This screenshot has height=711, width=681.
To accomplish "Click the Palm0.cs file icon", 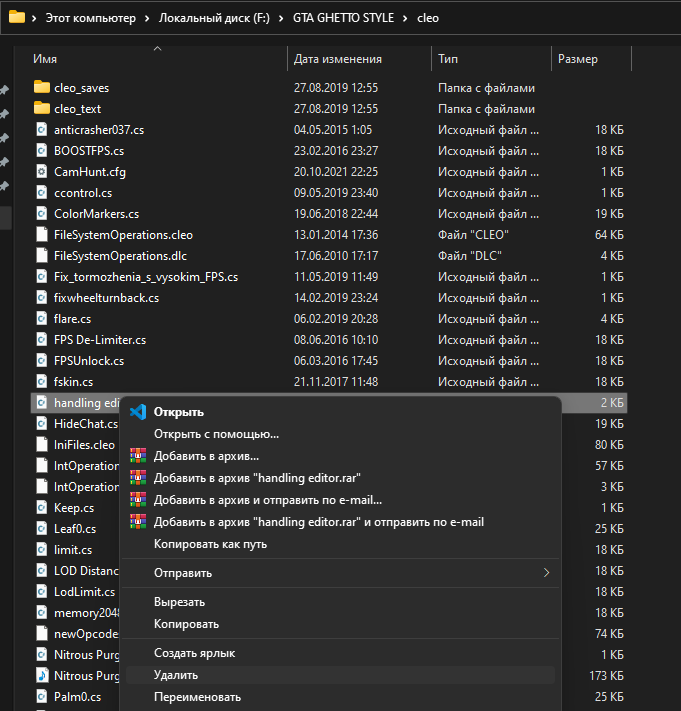I will coord(42,696).
